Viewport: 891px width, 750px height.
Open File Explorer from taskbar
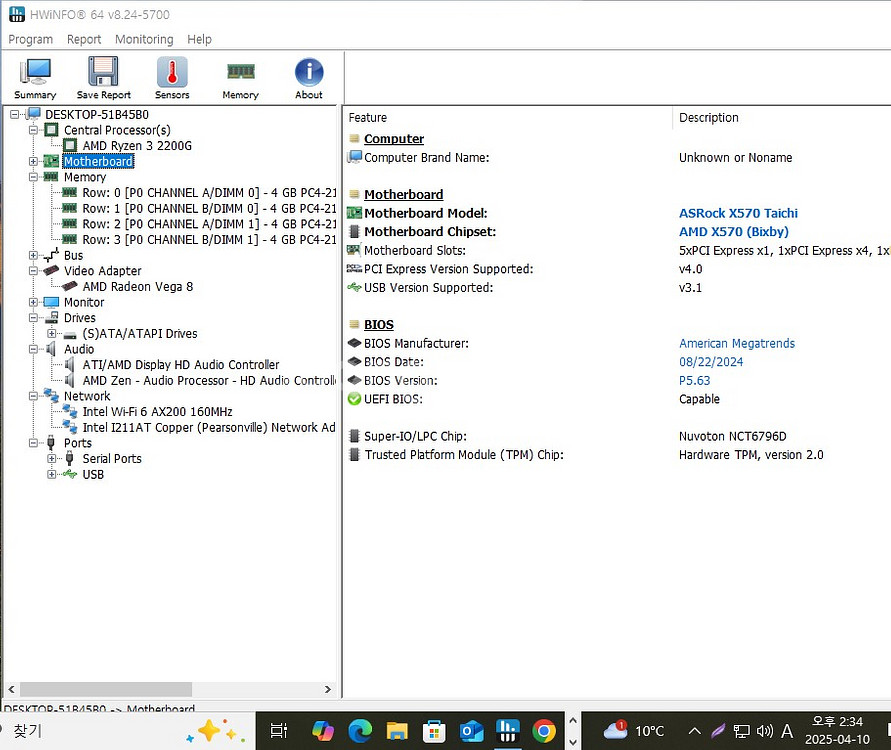coord(397,731)
